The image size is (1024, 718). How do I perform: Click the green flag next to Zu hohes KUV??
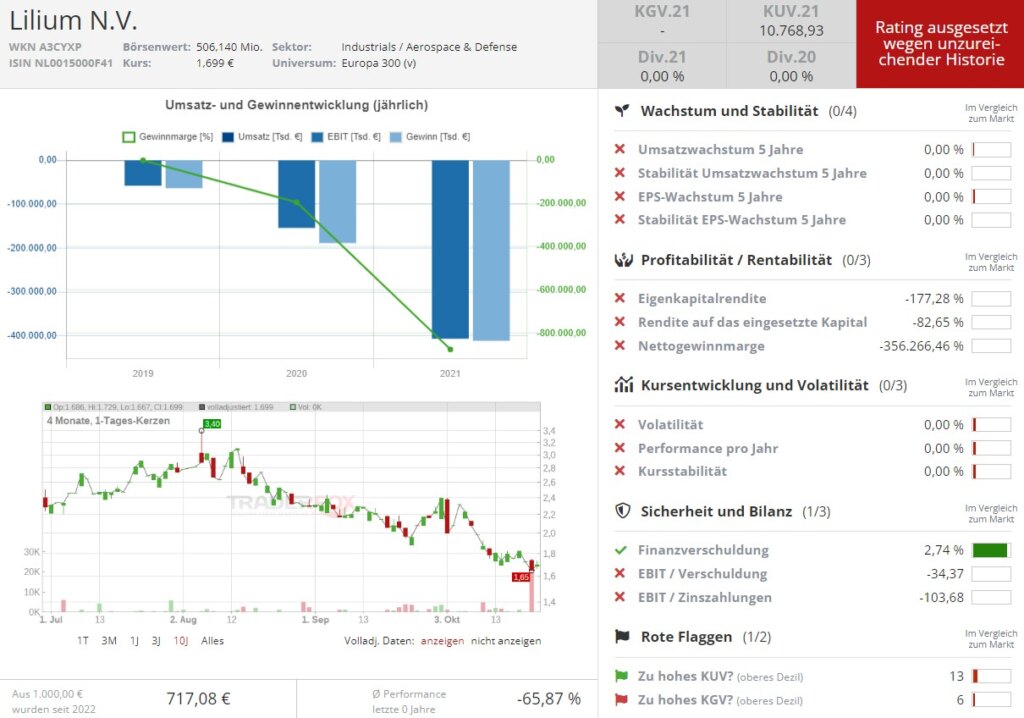coord(621,676)
